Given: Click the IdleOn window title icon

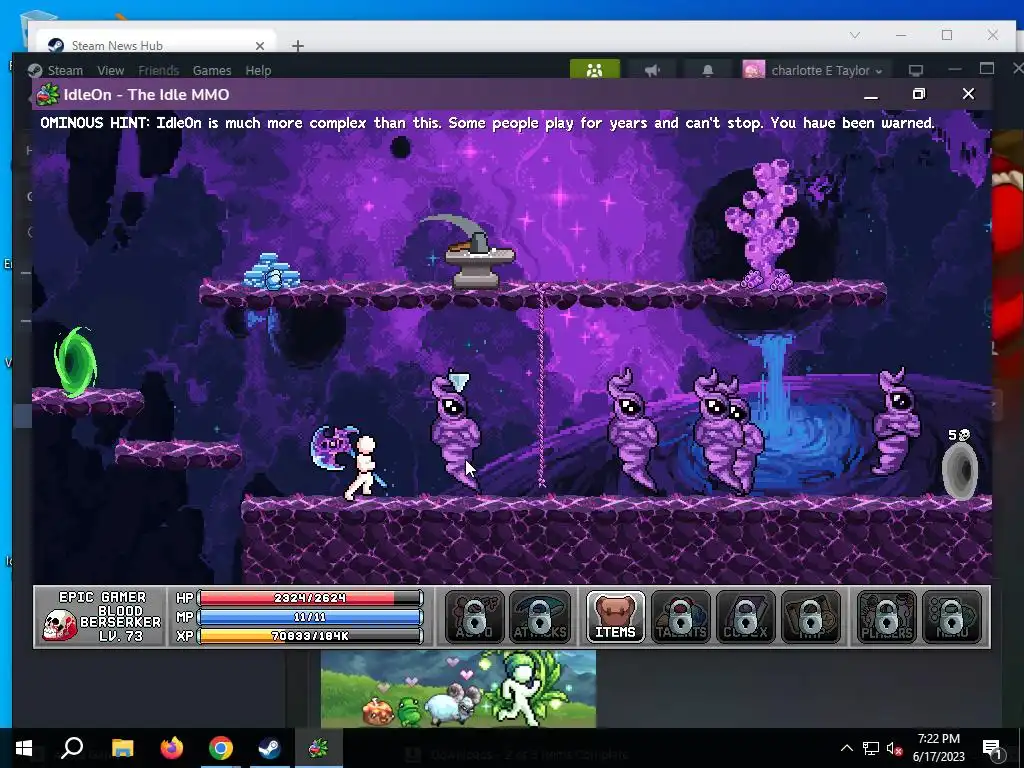Looking at the screenshot, I should pyautogui.click(x=48, y=95).
